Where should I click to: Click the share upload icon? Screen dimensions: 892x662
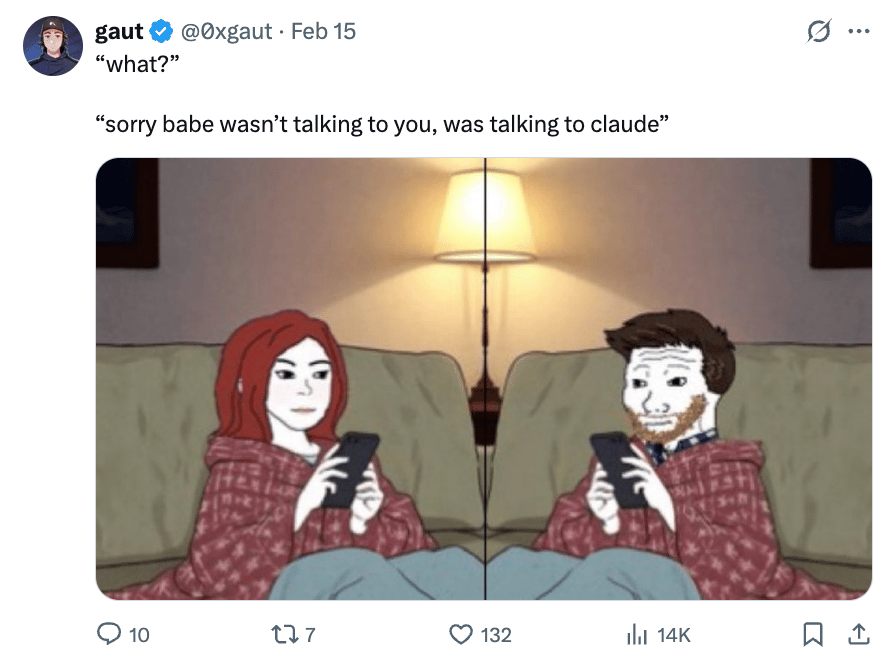point(858,634)
